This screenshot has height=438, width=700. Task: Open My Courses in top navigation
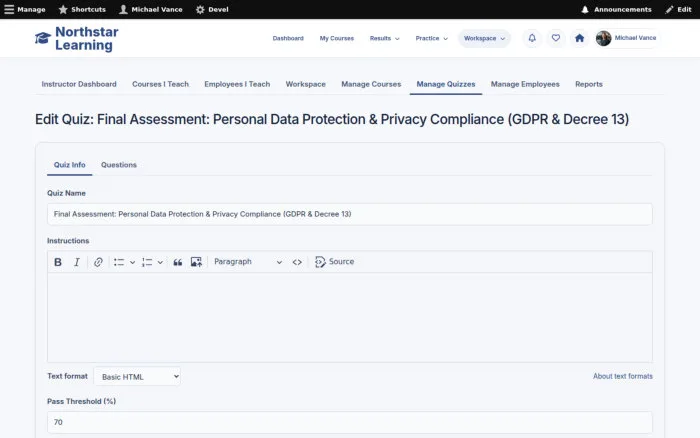pyautogui.click(x=337, y=38)
